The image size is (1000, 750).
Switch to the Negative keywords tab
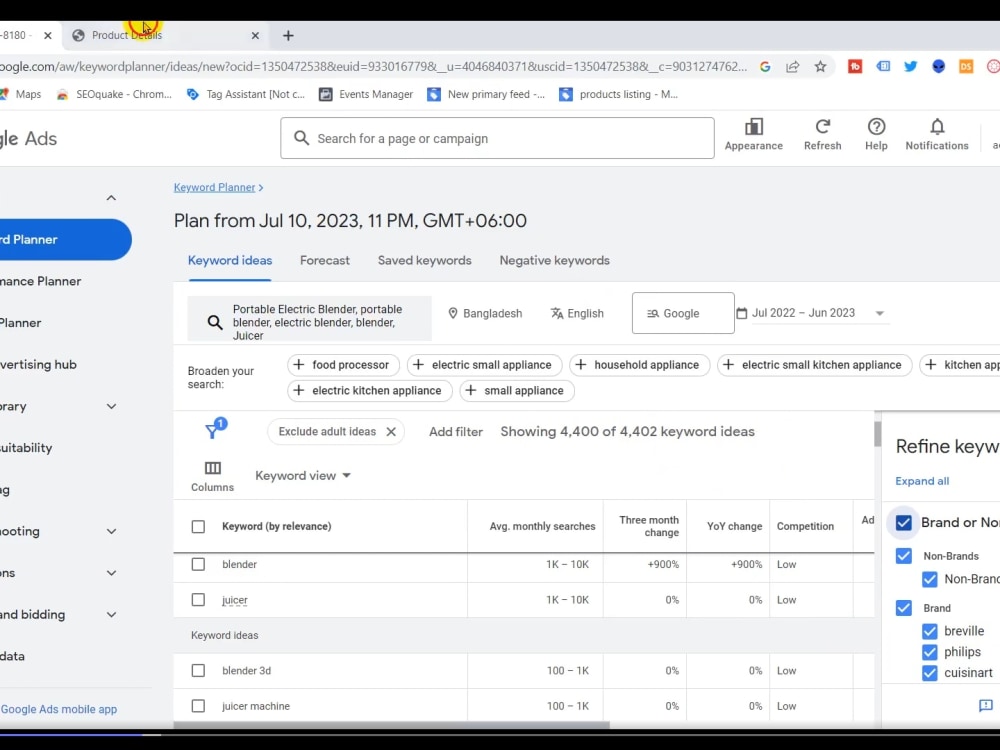[x=554, y=261]
